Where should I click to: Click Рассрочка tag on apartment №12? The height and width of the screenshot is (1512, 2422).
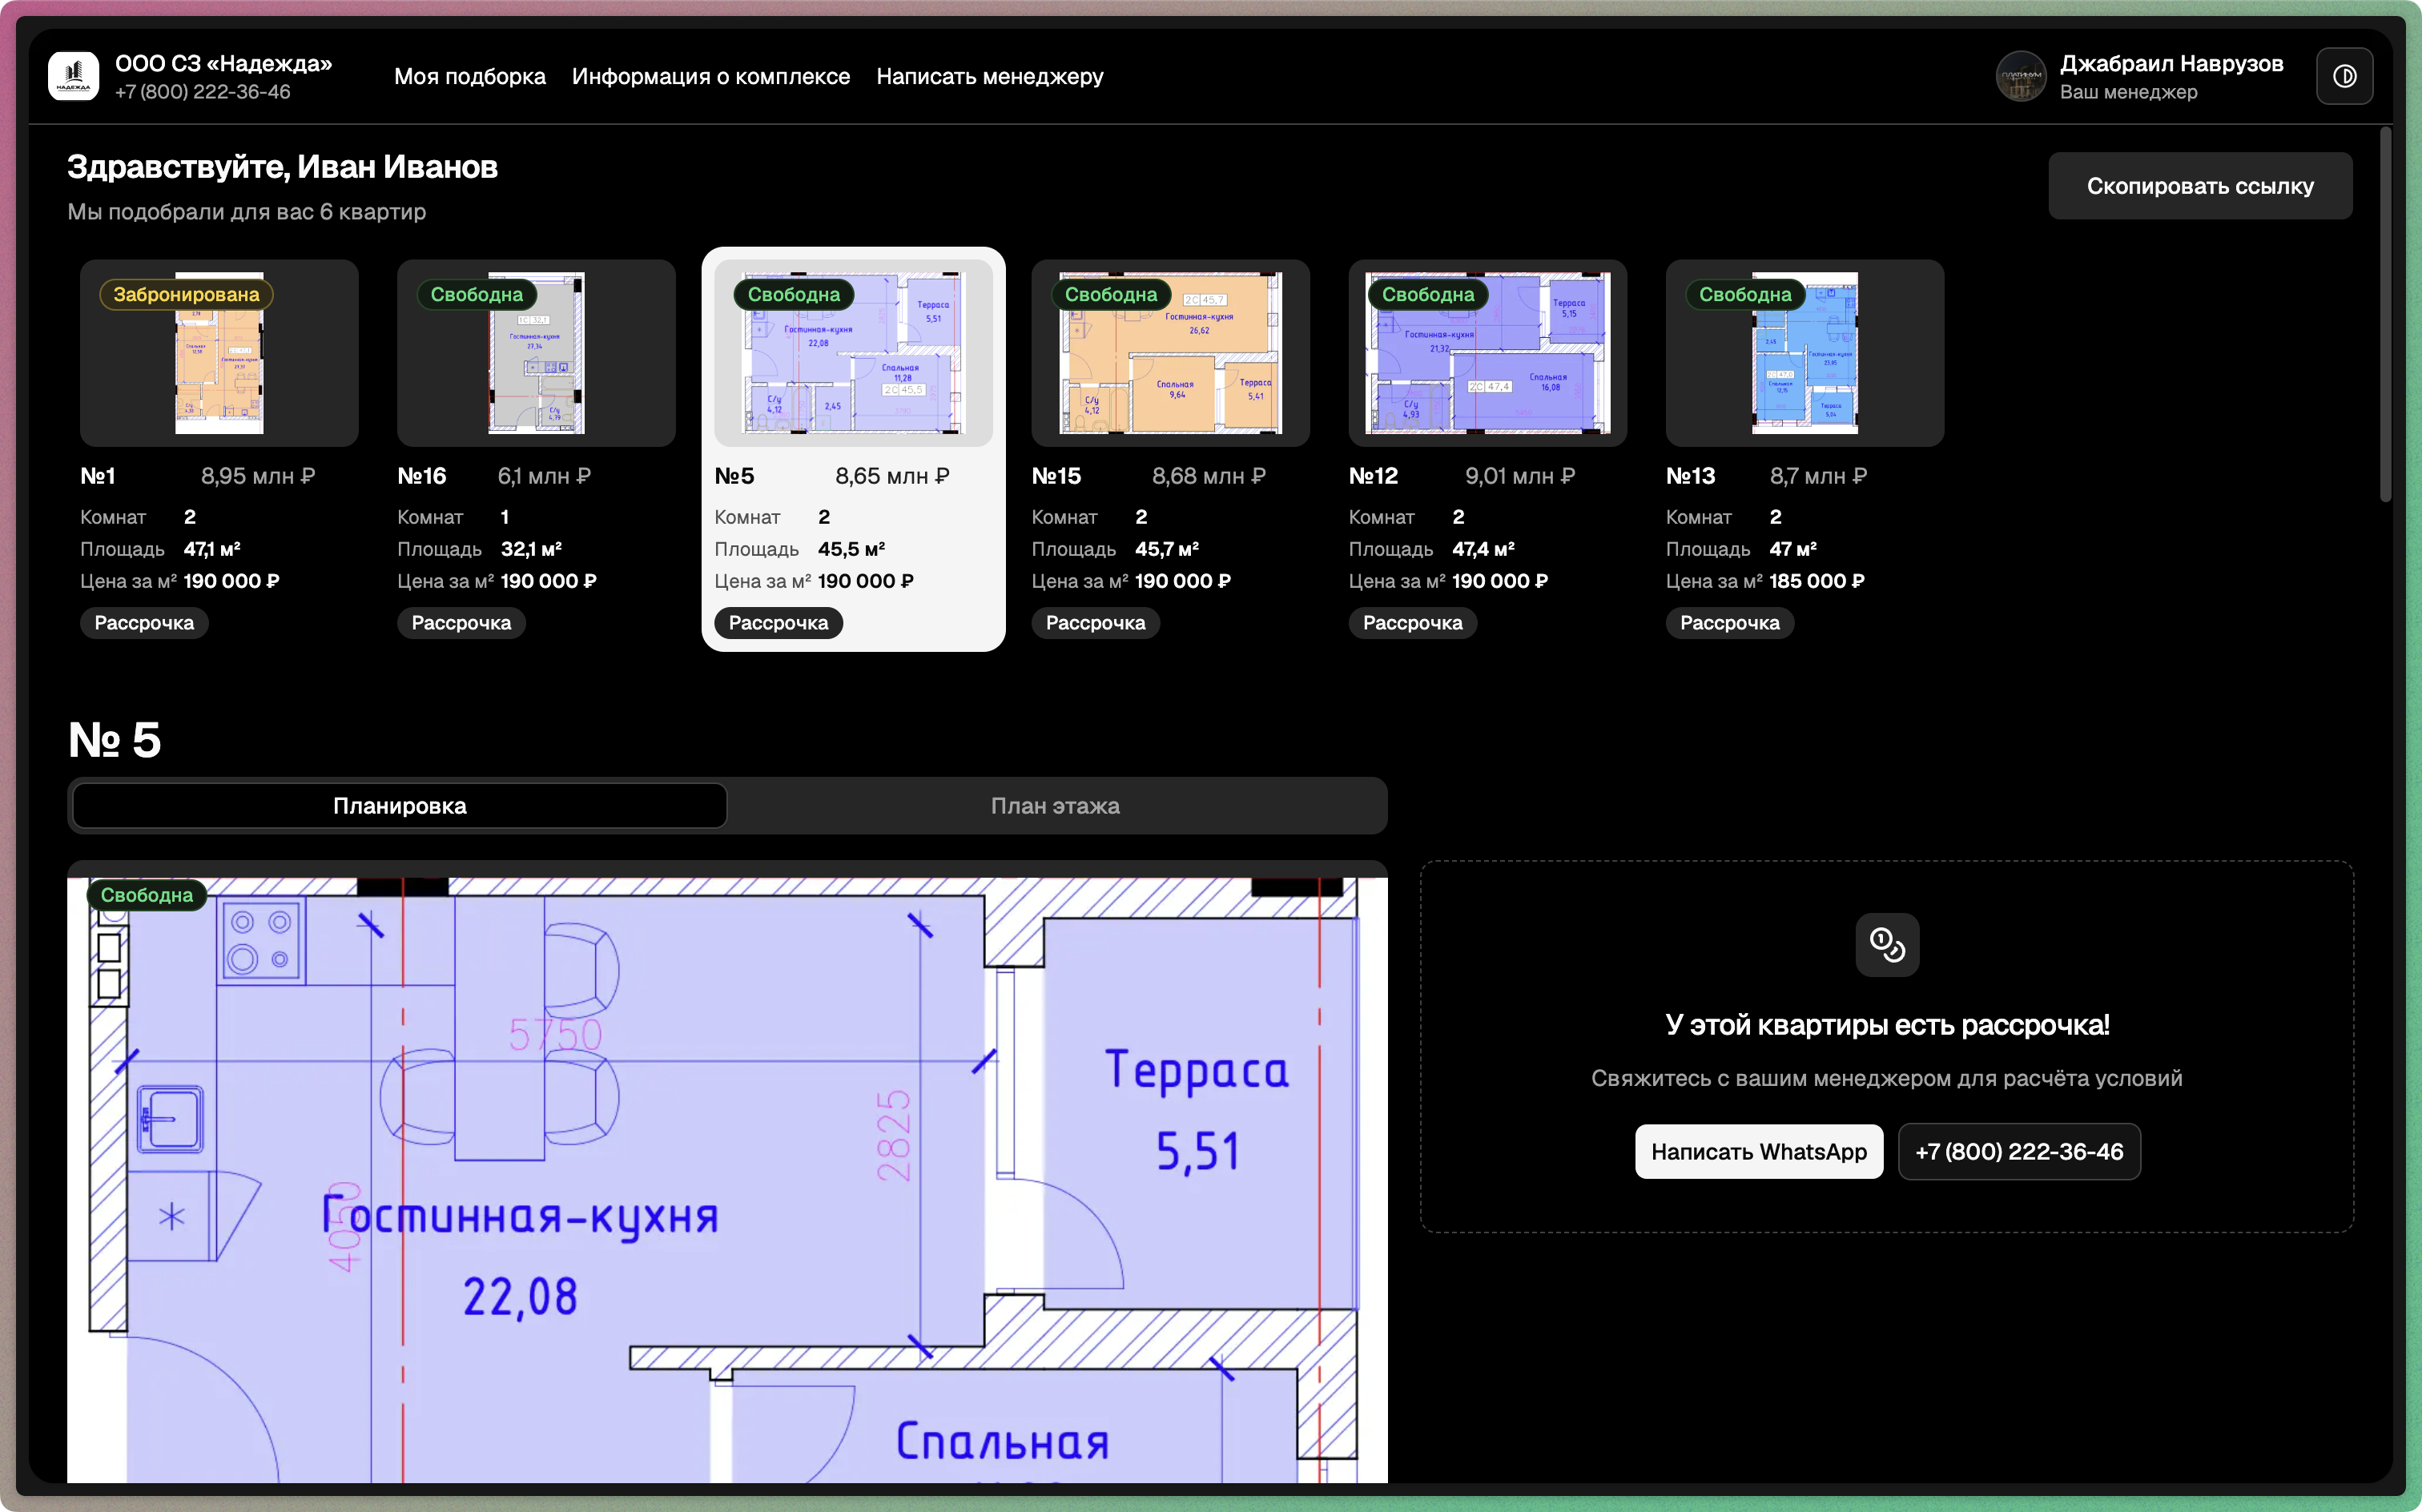1412,623
